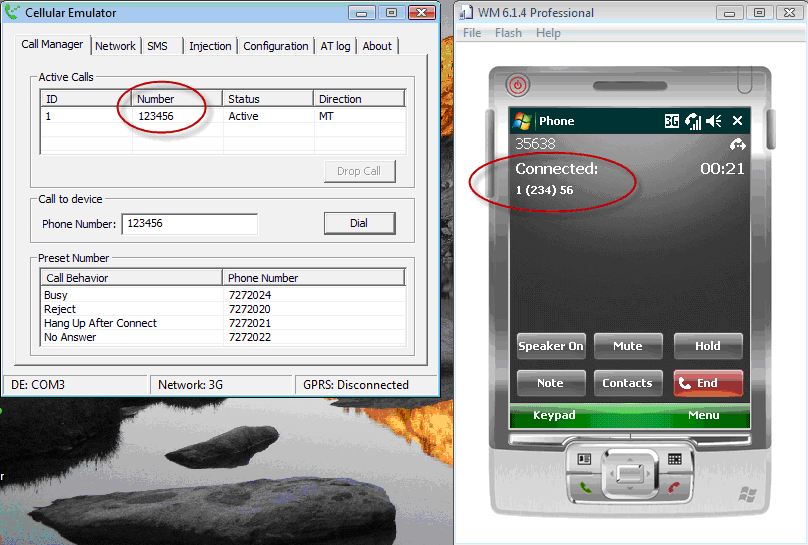808x545 pixels.
Task: Open the Help menu in WM emulator
Action: pos(548,33)
